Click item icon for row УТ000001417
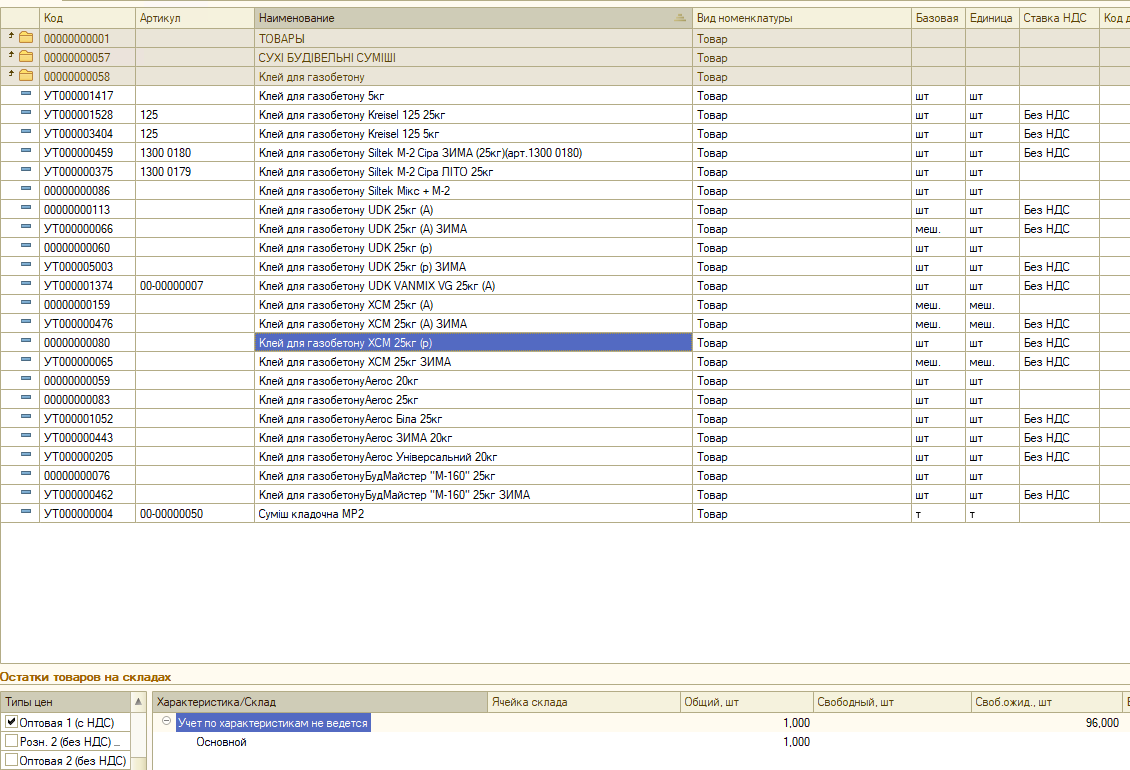The height and width of the screenshot is (770, 1130). pyautogui.click(x=26, y=94)
